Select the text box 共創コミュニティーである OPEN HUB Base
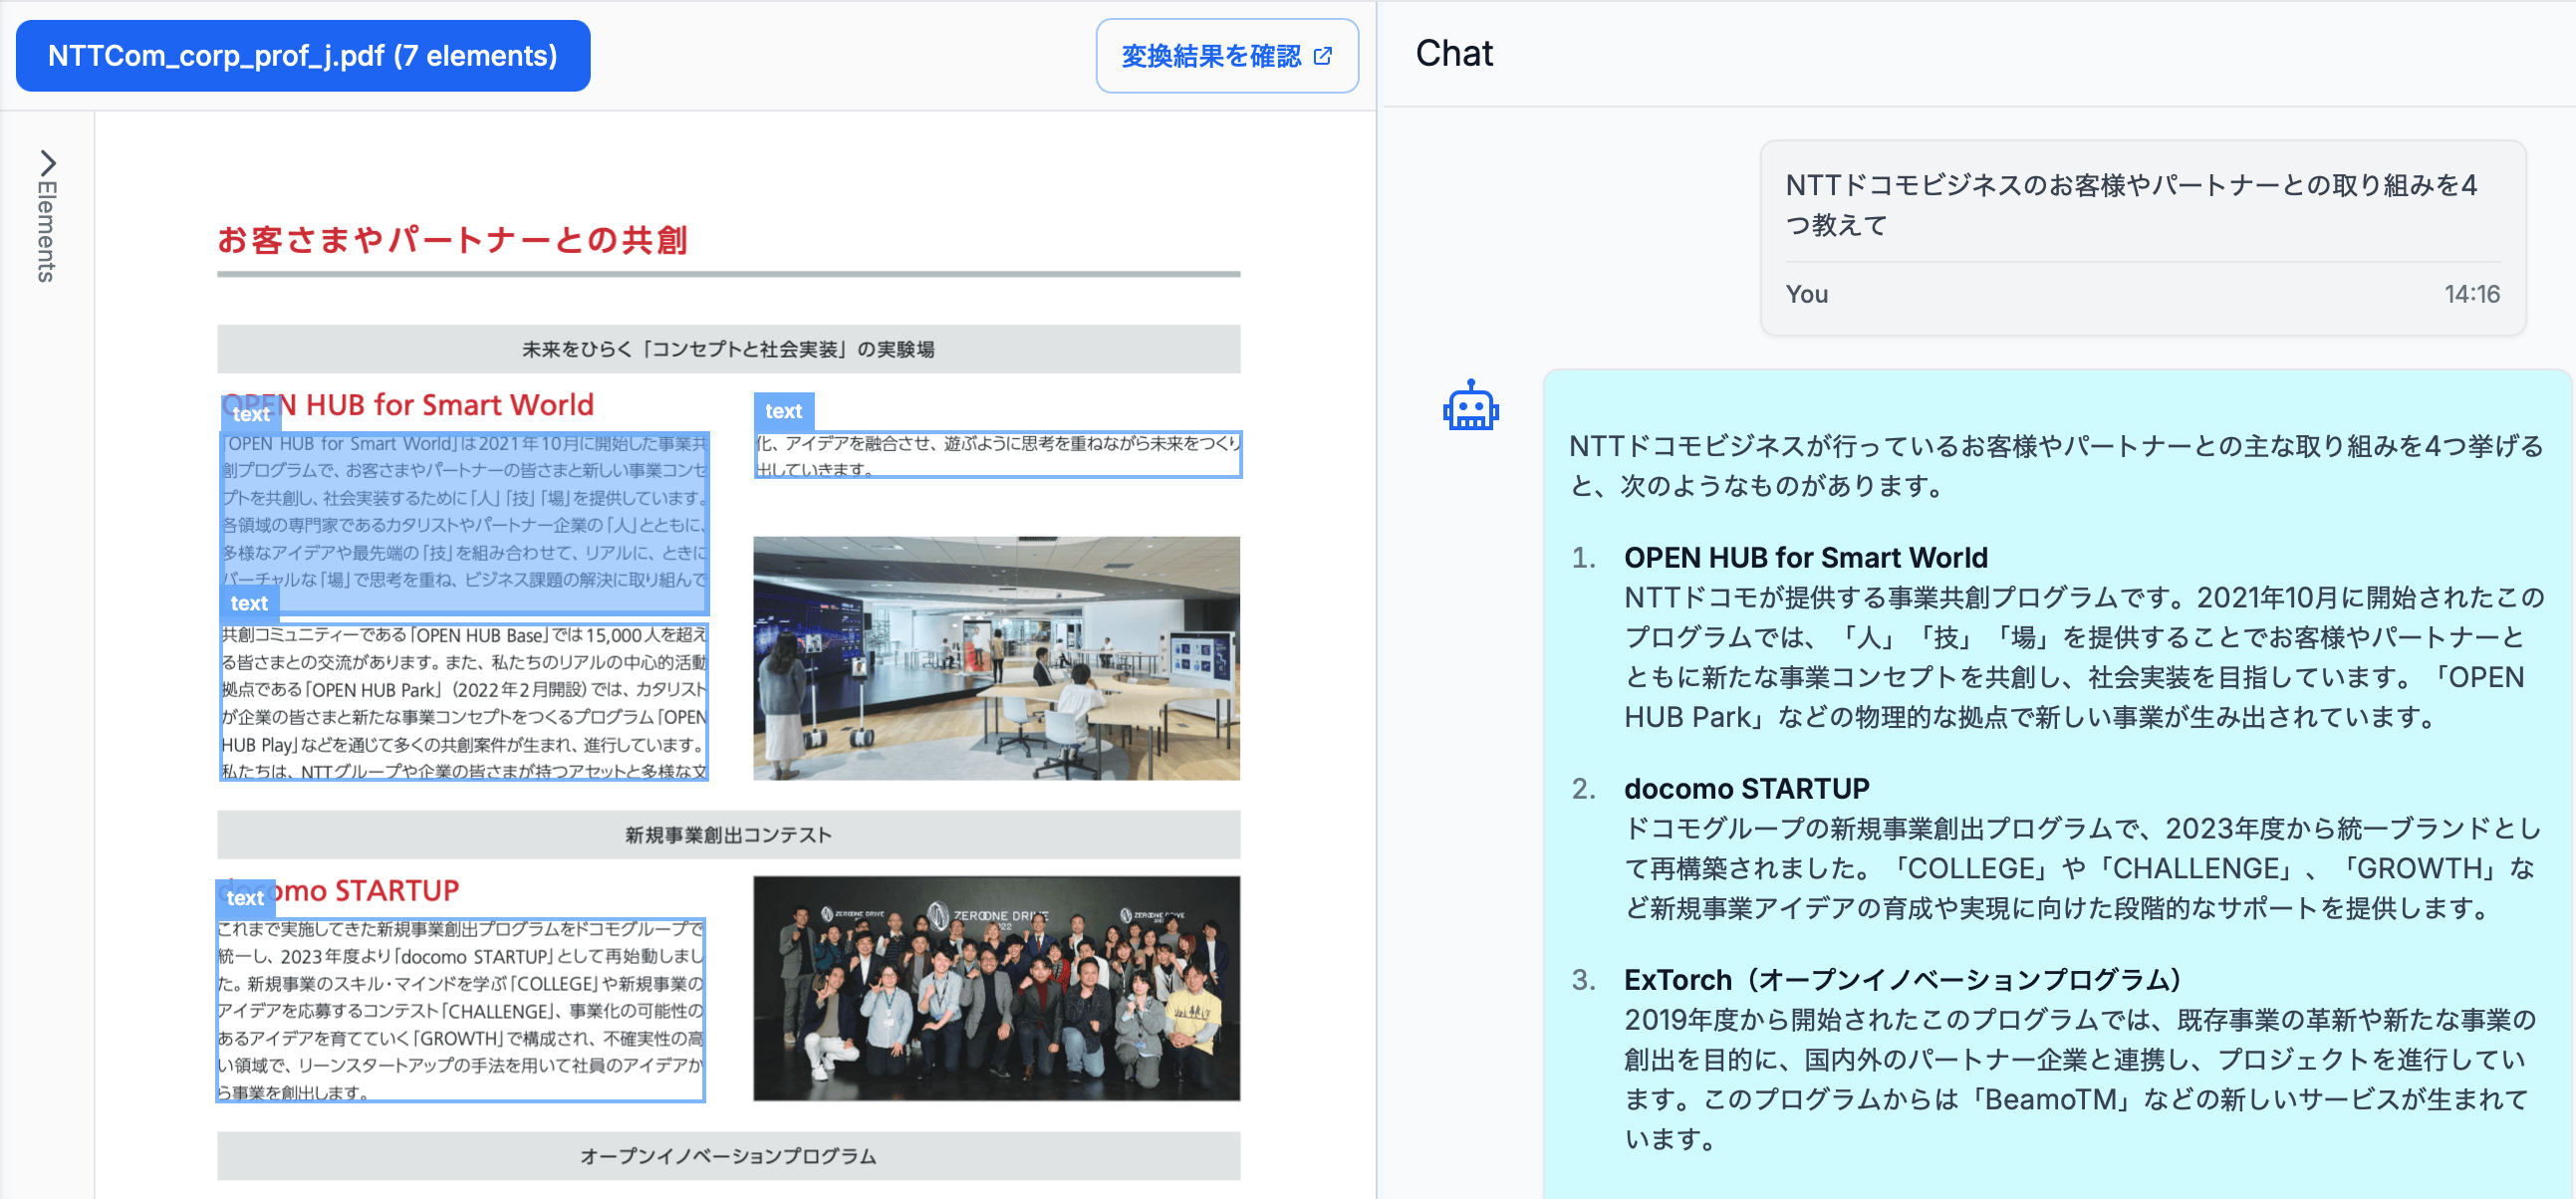 pos(464,702)
